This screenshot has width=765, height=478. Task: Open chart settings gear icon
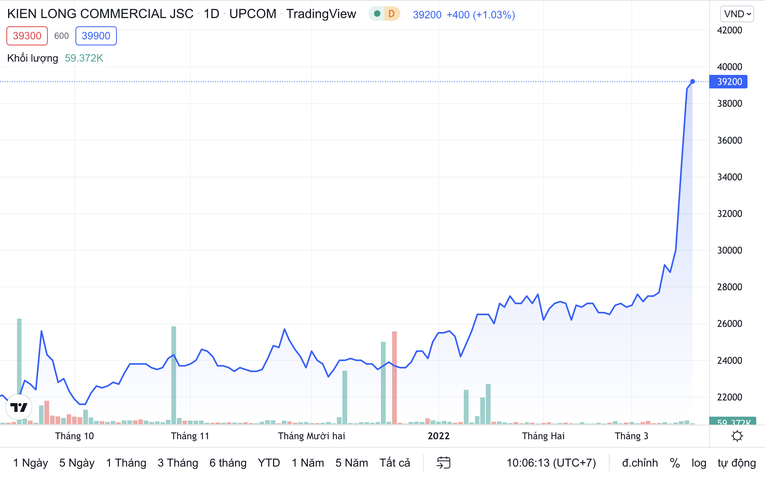click(737, 436)
